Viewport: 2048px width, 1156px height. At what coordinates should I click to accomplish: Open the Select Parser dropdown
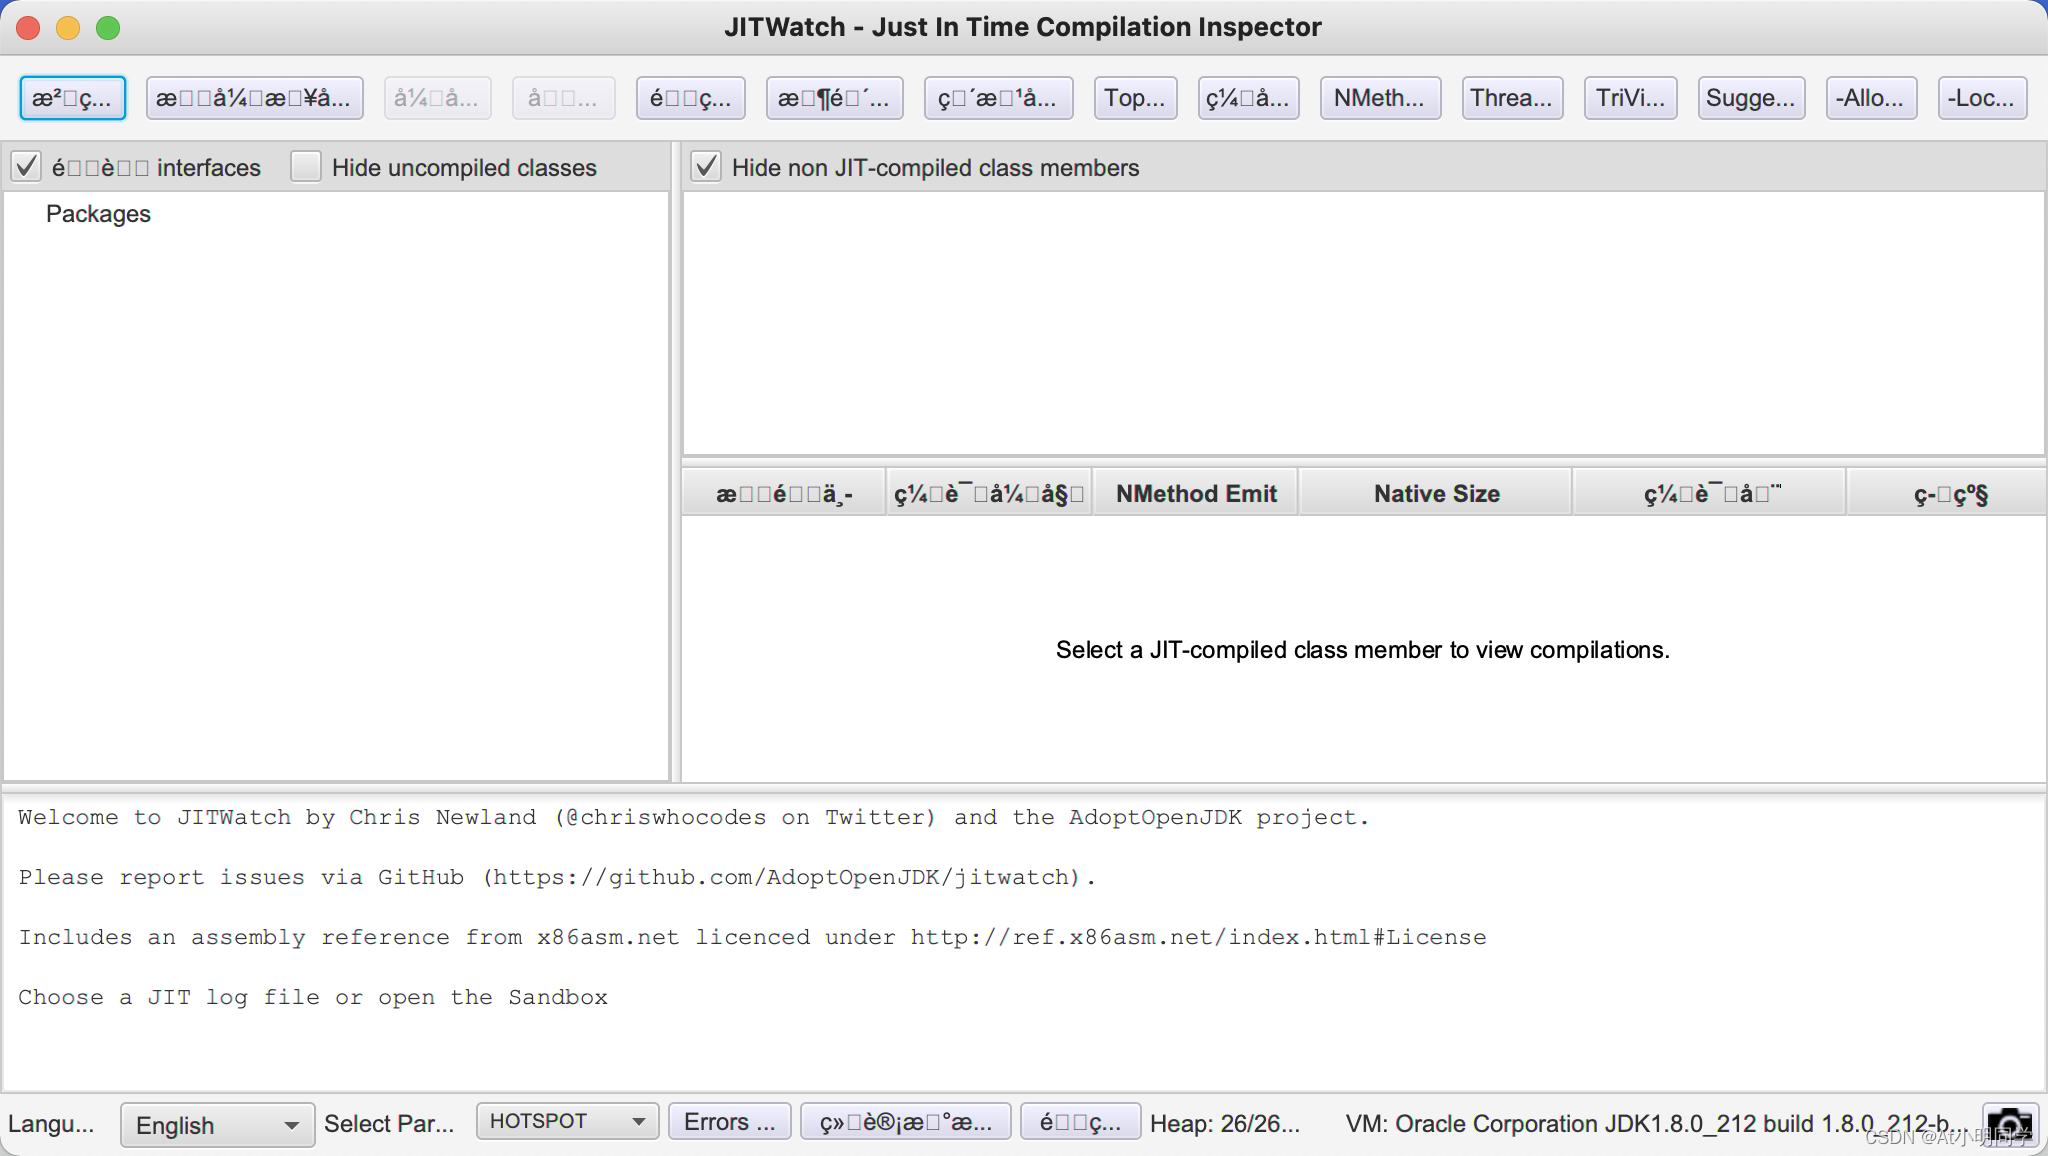[x=563, y=1121]
